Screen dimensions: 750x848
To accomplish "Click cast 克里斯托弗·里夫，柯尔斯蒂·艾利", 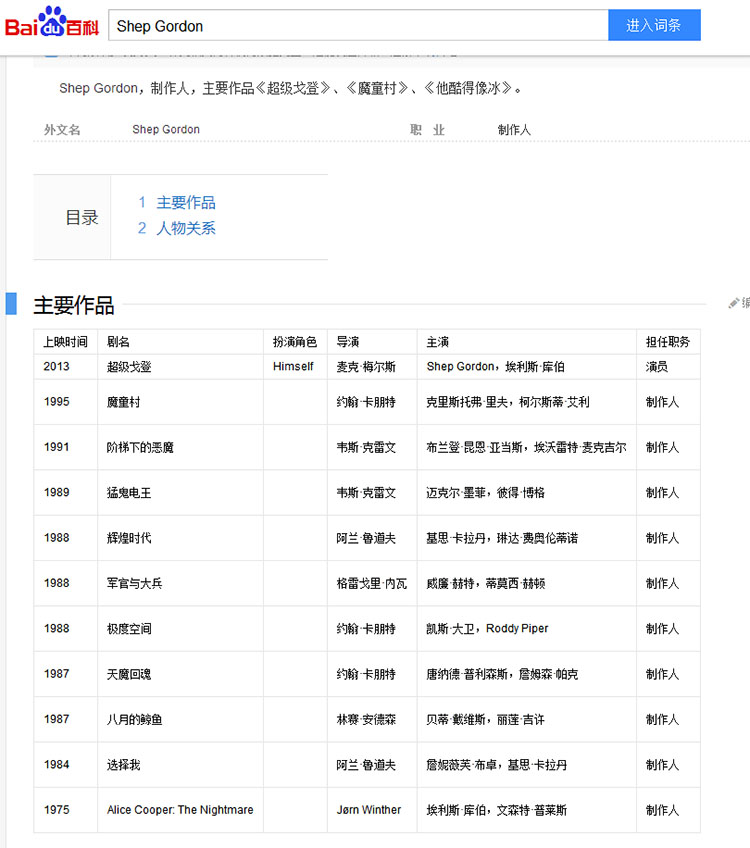I will pos(508,402).
